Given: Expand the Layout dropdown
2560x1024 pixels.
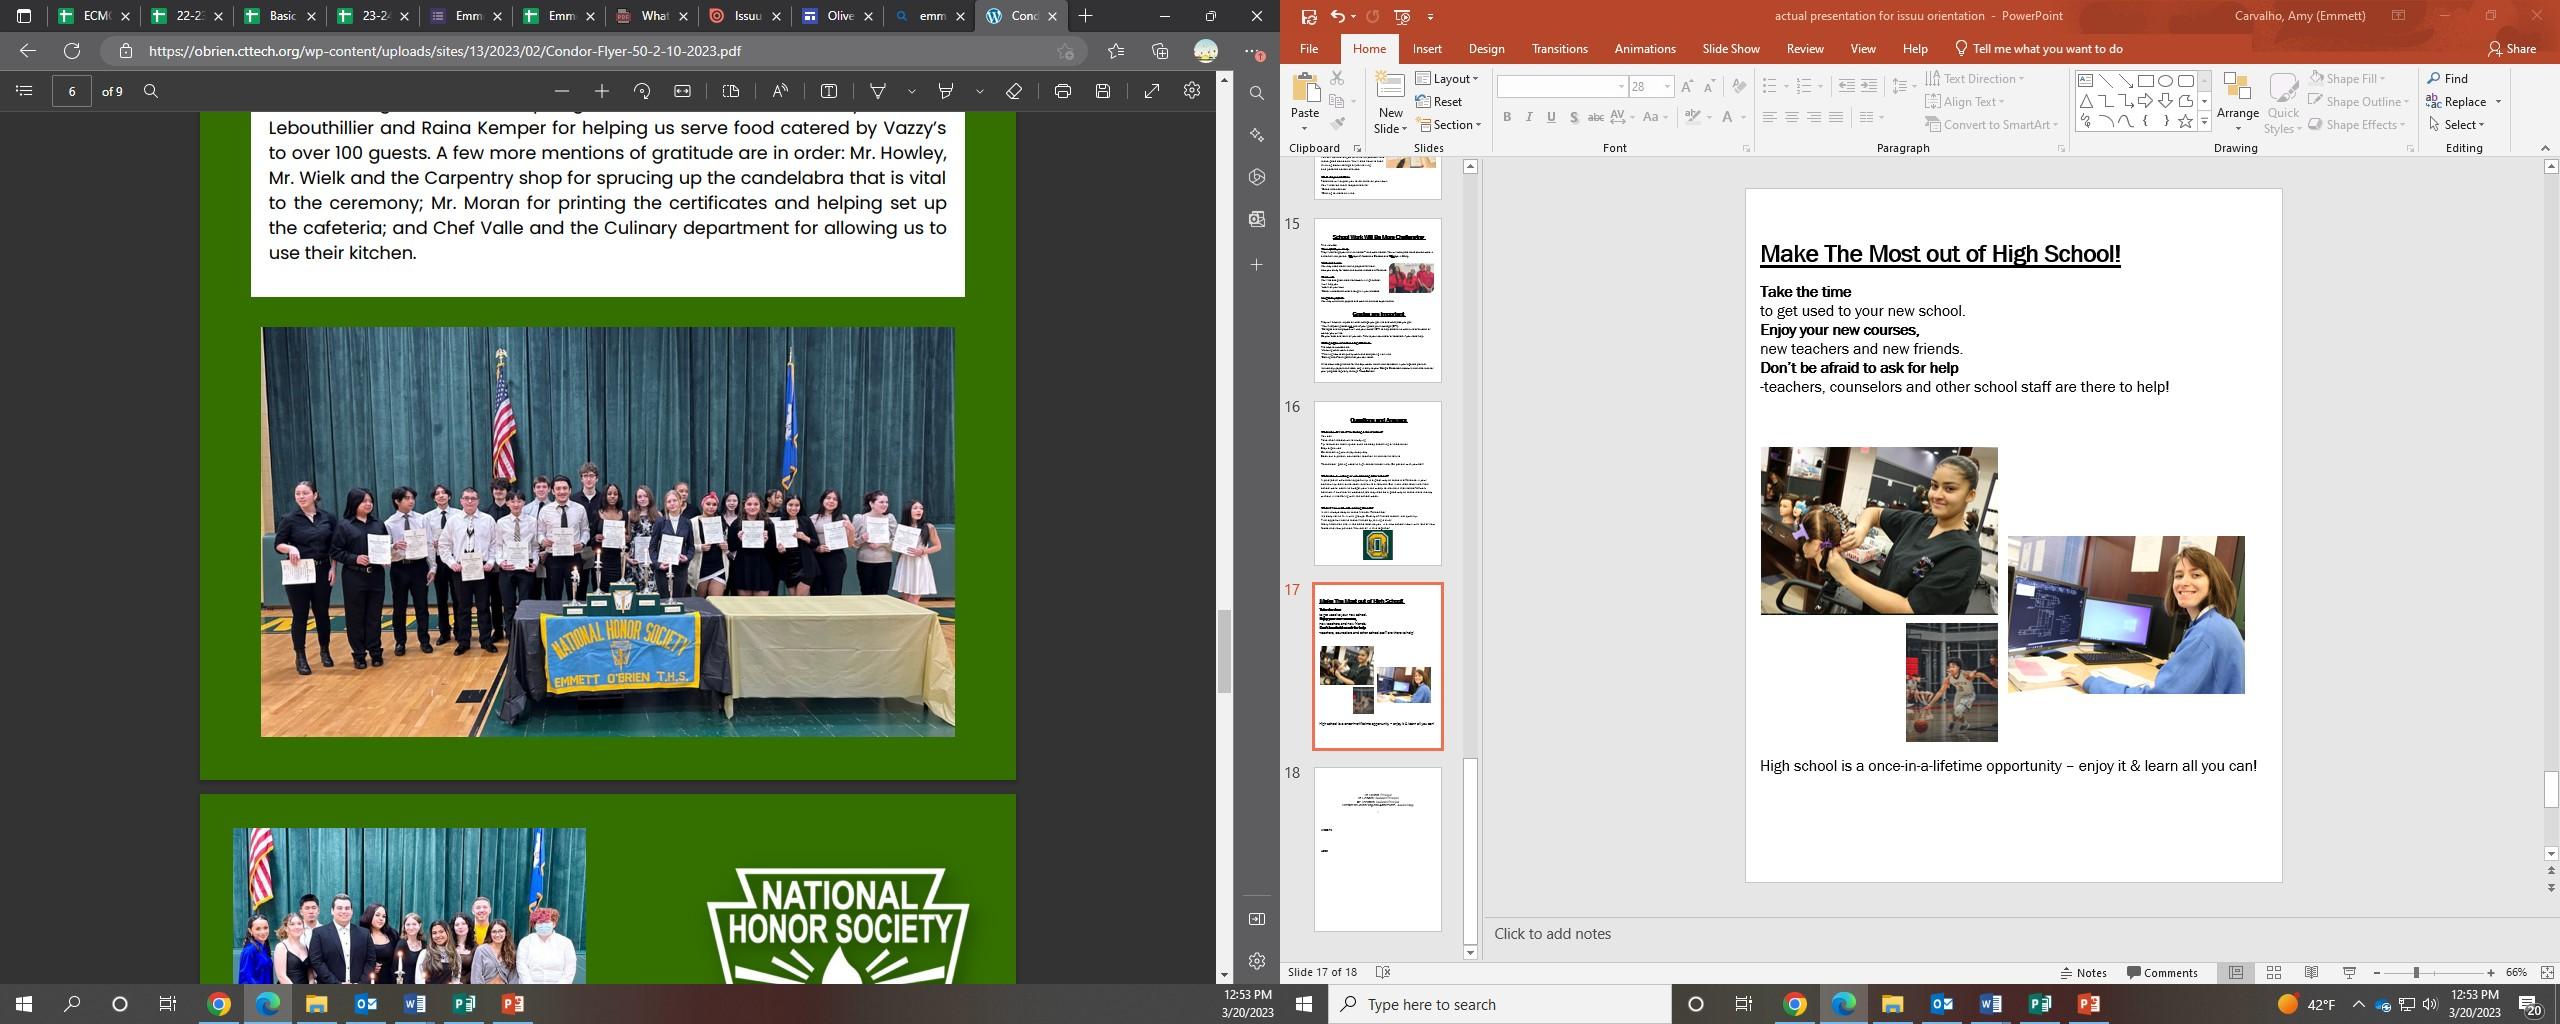Looking at the screenshot, I should coord(1447,79).
